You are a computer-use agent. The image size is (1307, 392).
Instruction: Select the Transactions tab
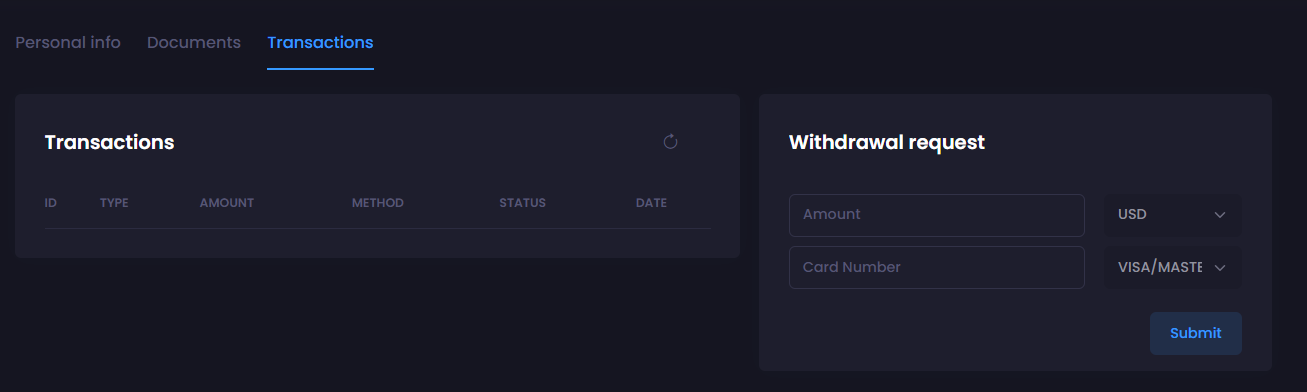tap(320, 43)
